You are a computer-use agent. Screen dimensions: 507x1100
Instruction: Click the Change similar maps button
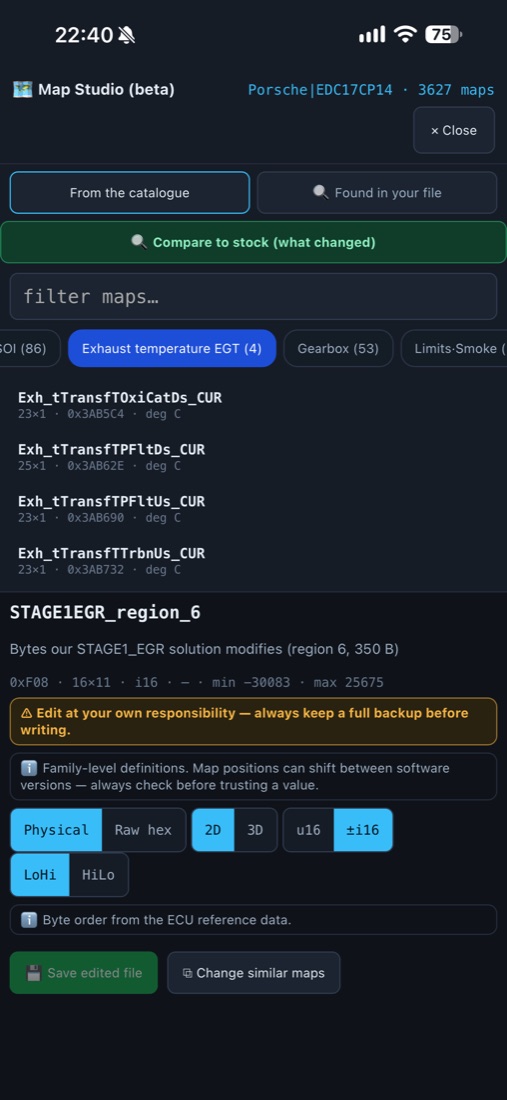coord(254,973)
